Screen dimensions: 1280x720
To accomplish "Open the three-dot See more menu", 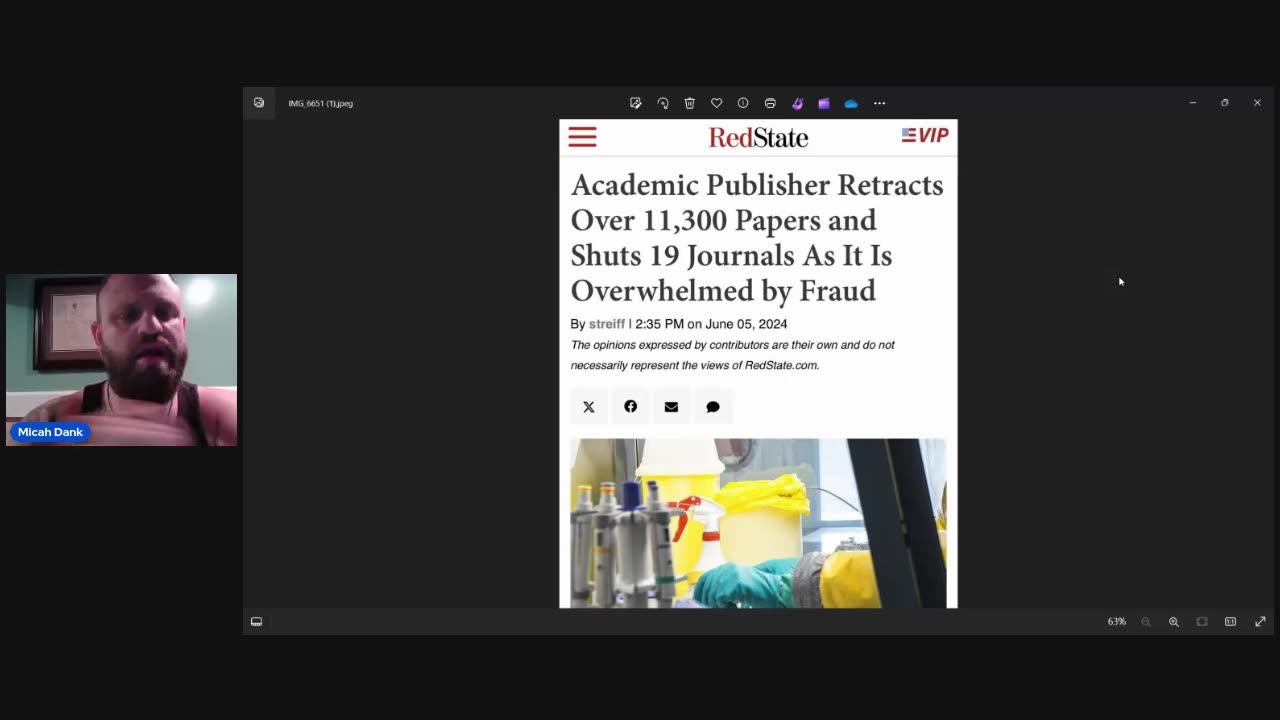I will click(x=880, y=103).
